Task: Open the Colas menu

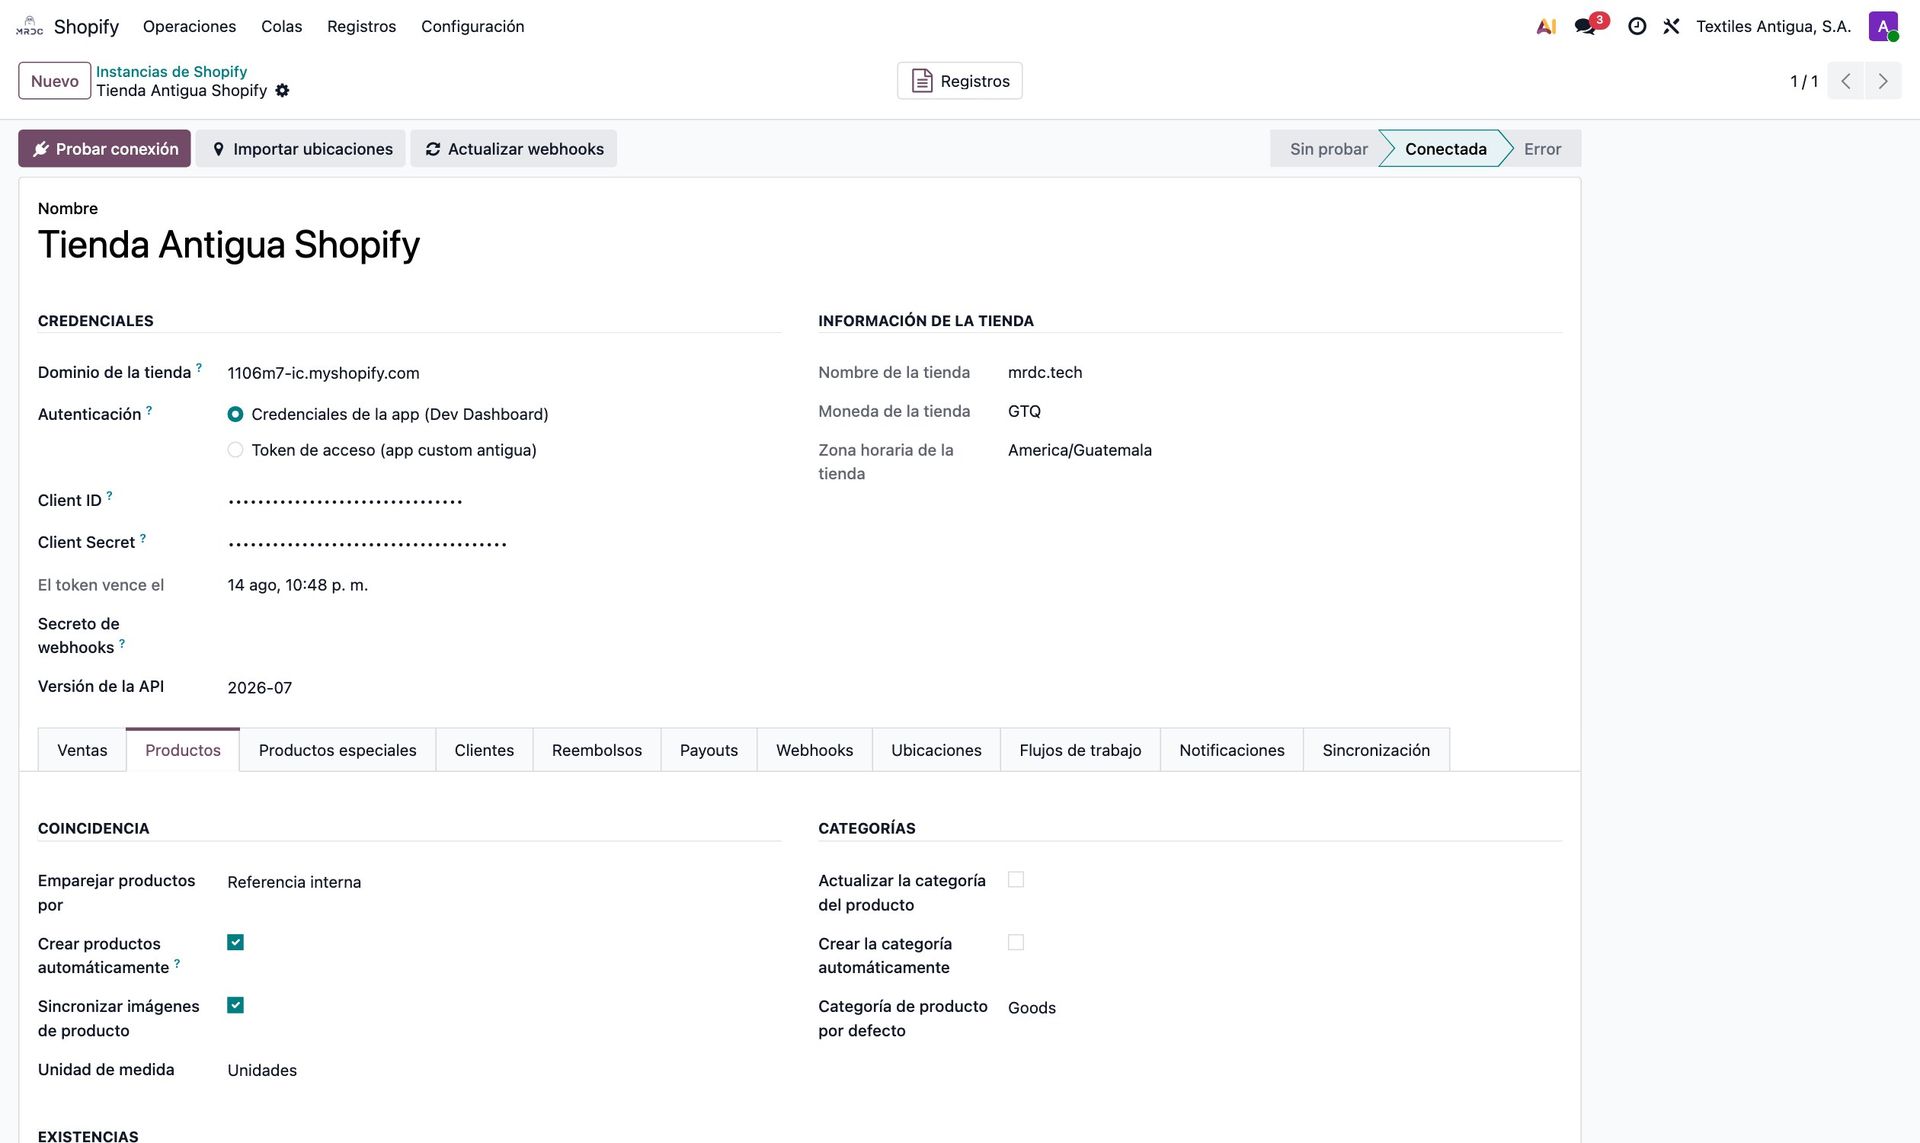Action: 281,26
